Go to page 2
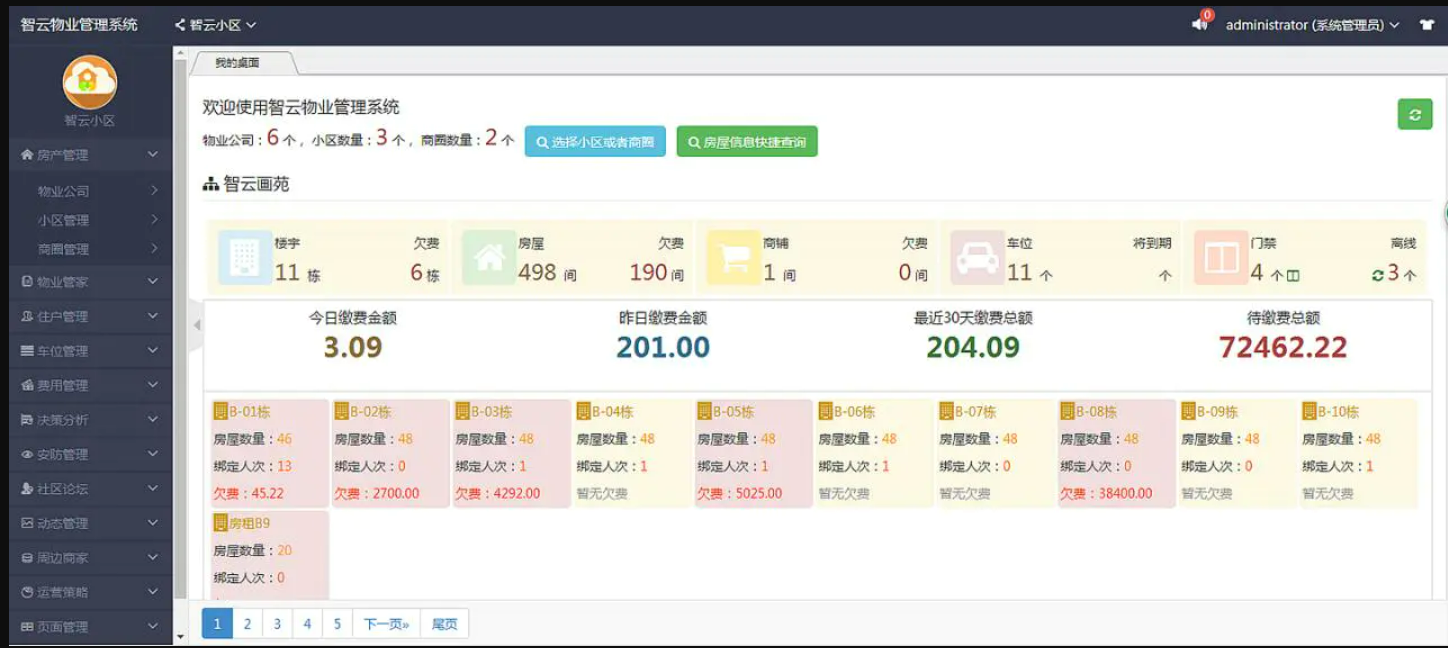This screenshot has width=1448, height=648. coord(247,624)
